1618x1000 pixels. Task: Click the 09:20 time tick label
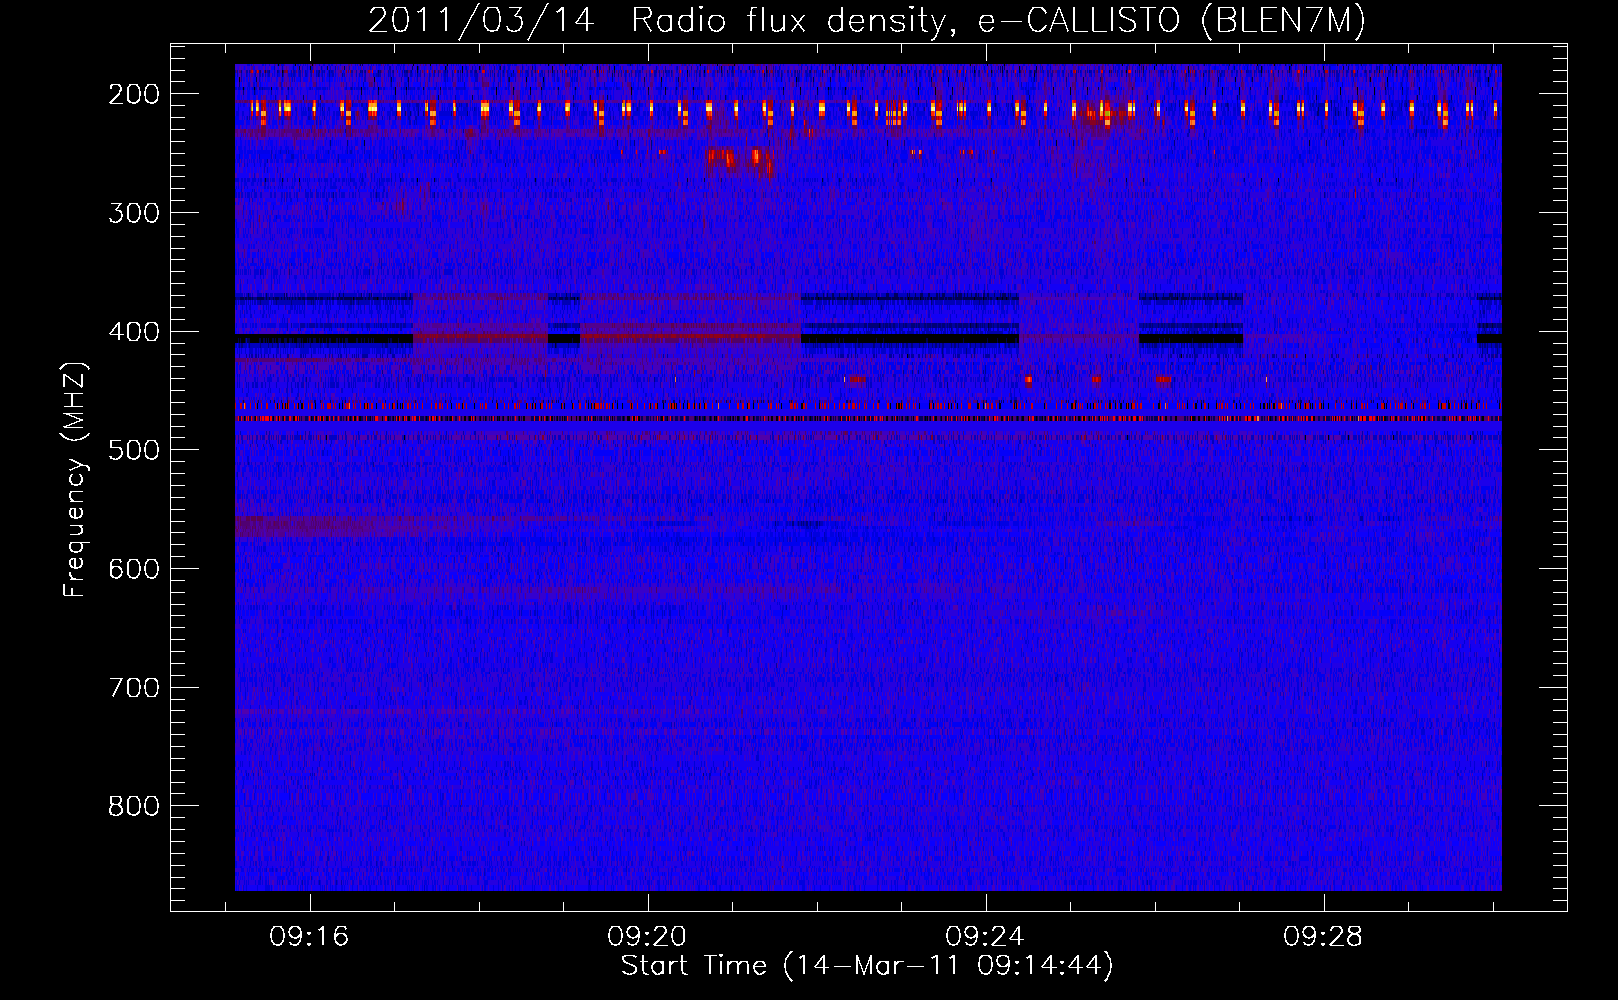[647, 937]
